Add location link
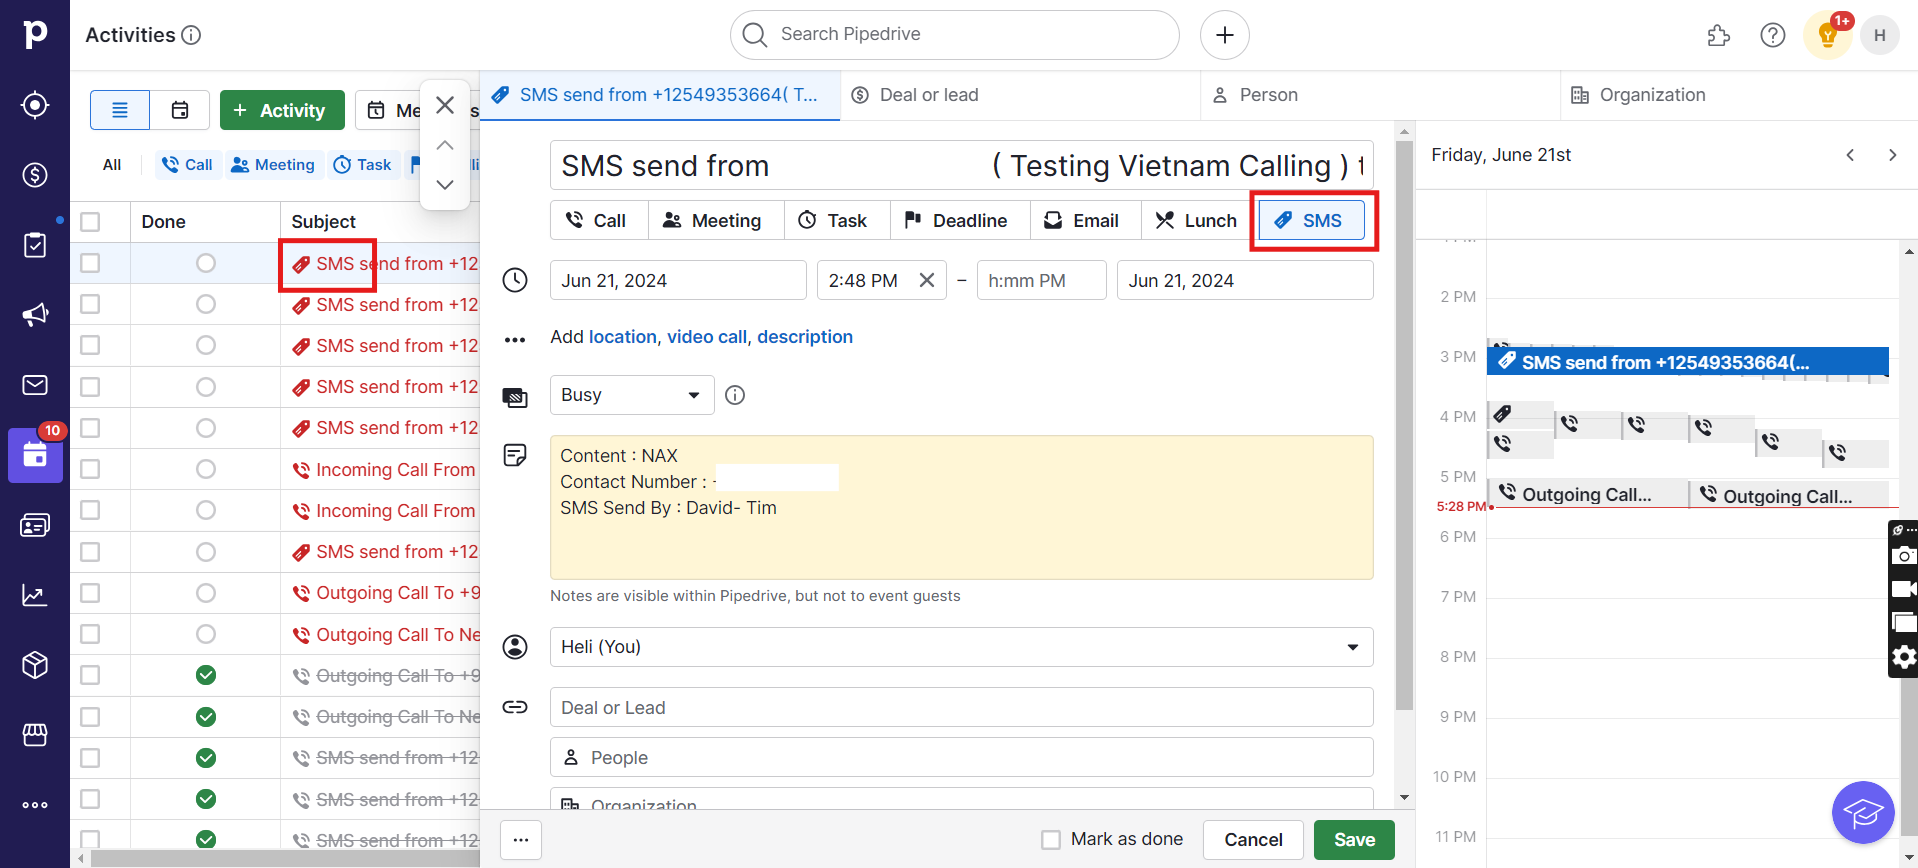The image size is (1918, 868). pos(622,337)
